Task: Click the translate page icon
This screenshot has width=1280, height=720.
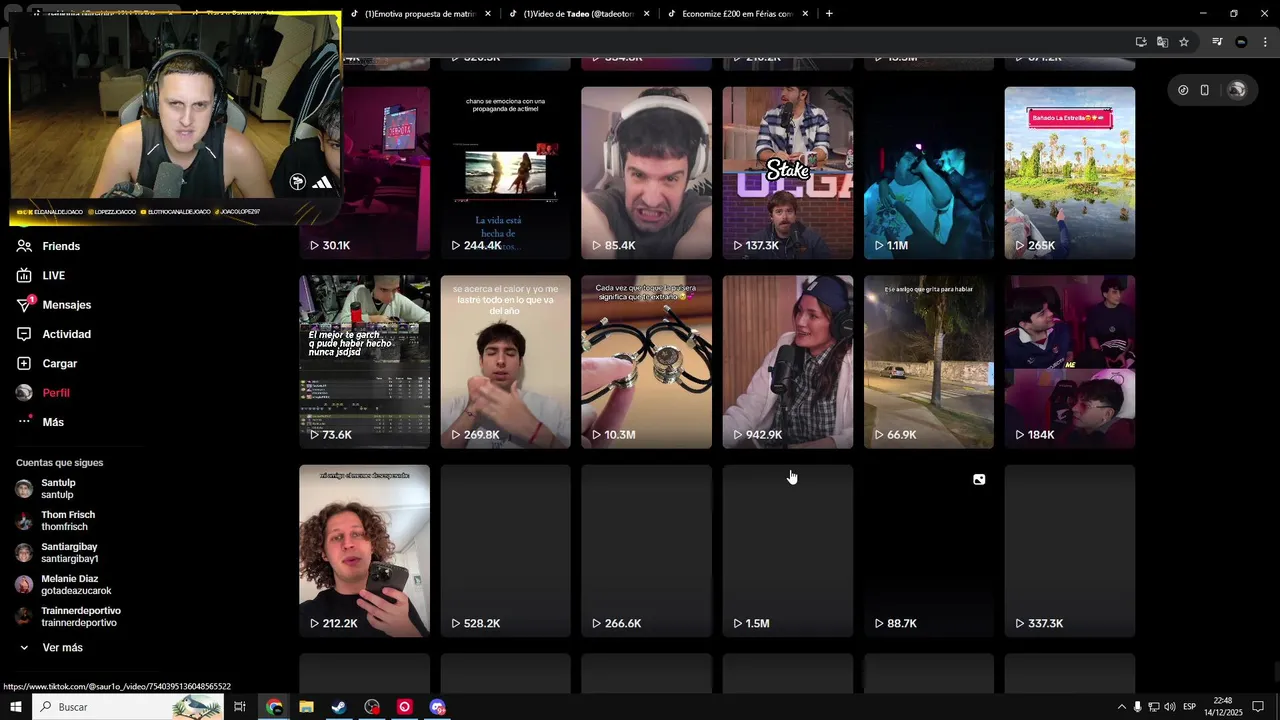Action: (x=1162, y=42)
